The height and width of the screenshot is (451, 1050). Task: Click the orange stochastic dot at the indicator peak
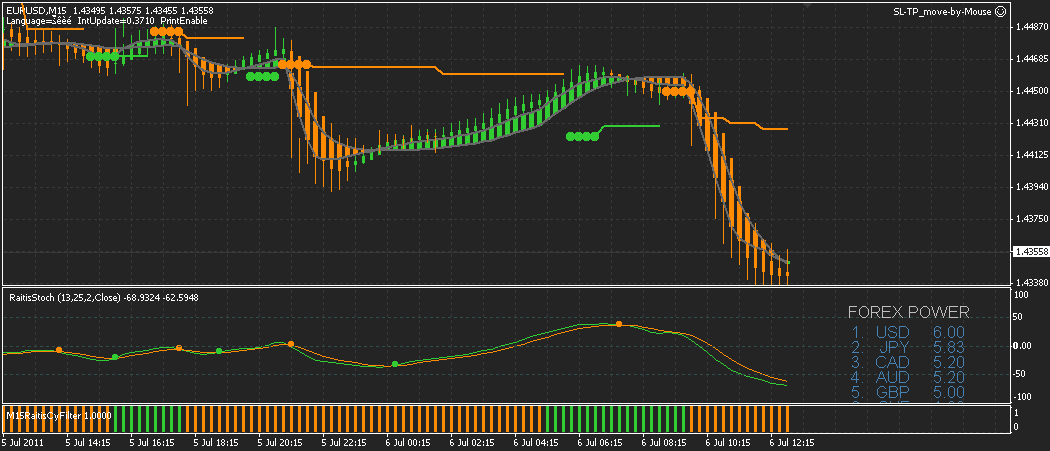coord(619,324)
